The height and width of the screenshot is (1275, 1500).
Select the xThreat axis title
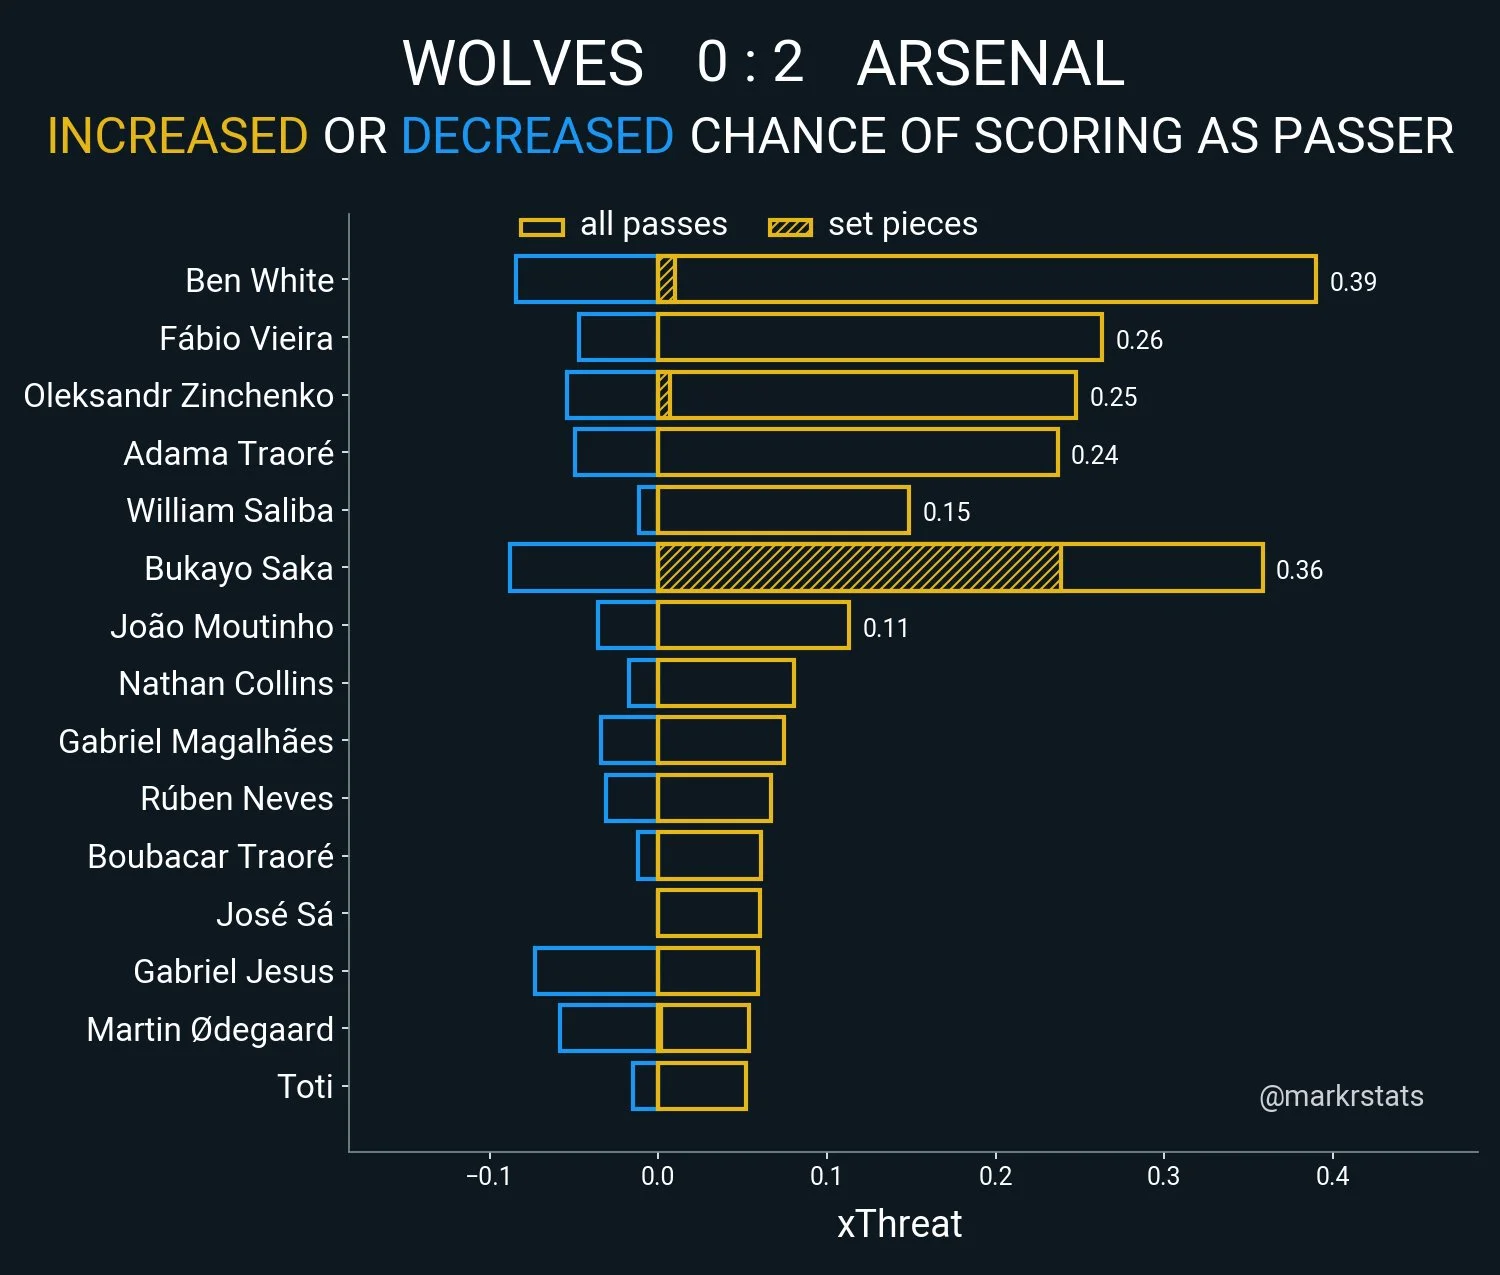click(x=899, y=1224)
